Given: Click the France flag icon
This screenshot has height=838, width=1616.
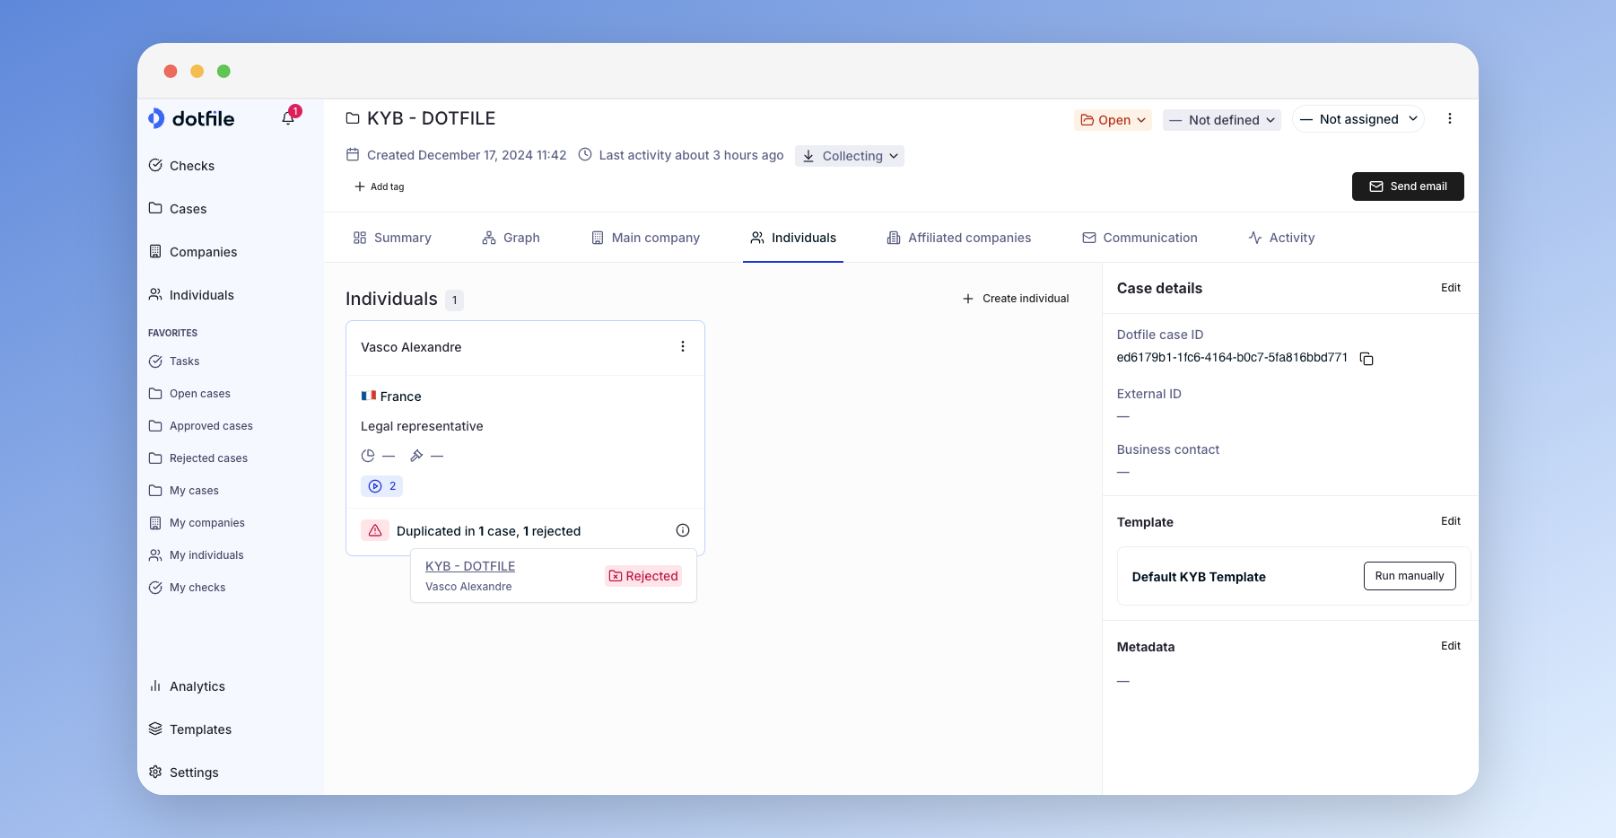Looking at the screenshot, I should pos(368,396).
